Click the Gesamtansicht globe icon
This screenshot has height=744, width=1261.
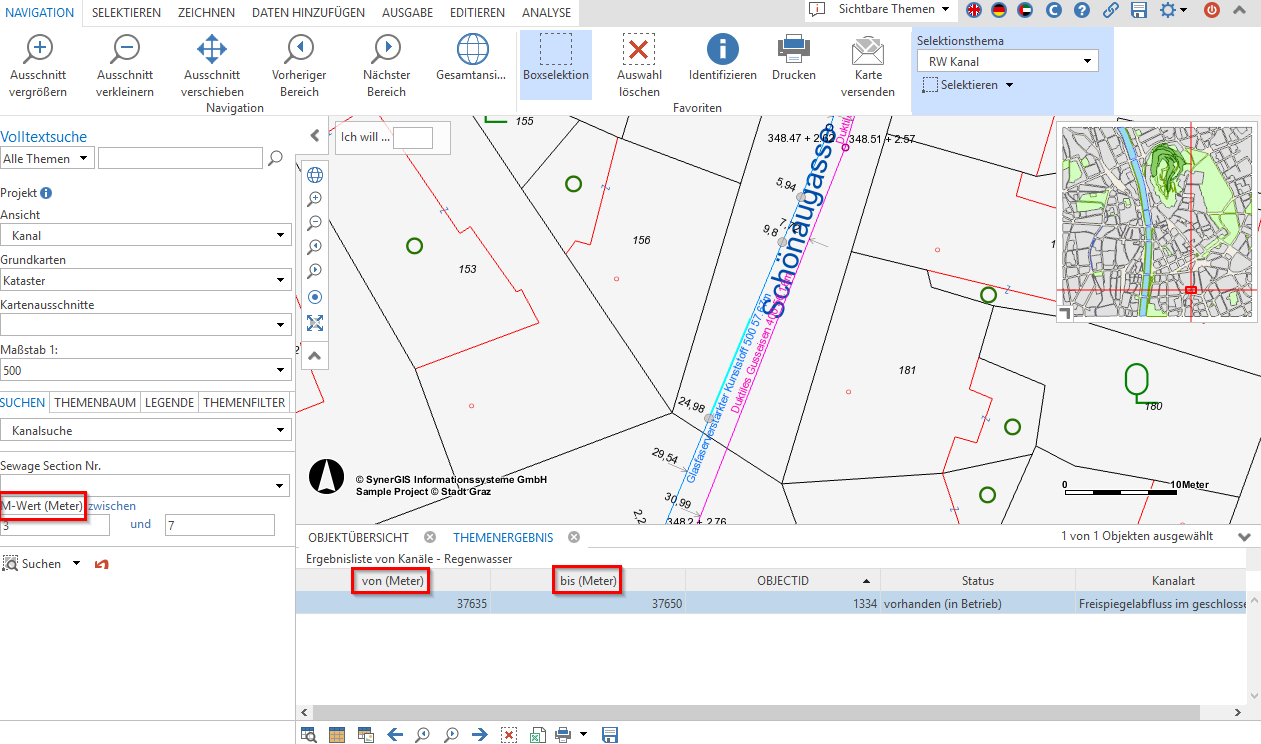(472, 50)
